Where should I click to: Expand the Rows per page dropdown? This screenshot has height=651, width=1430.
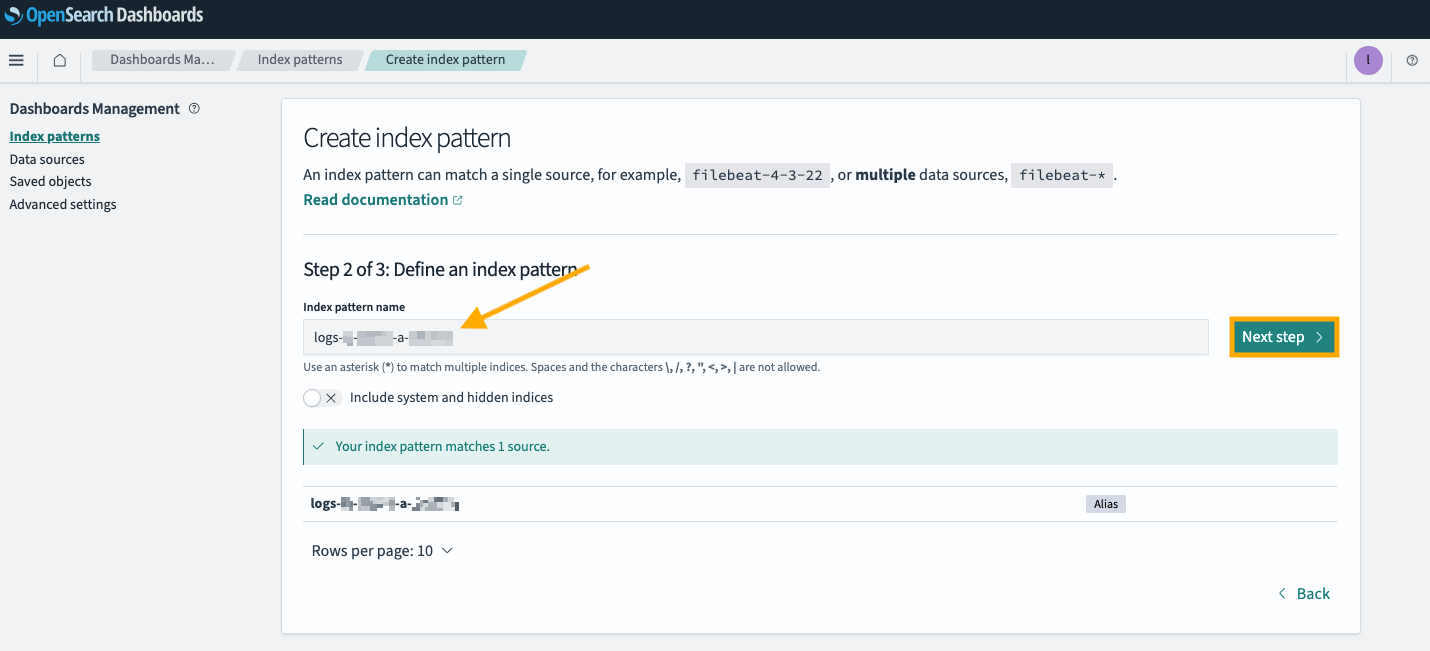(382, 551)
